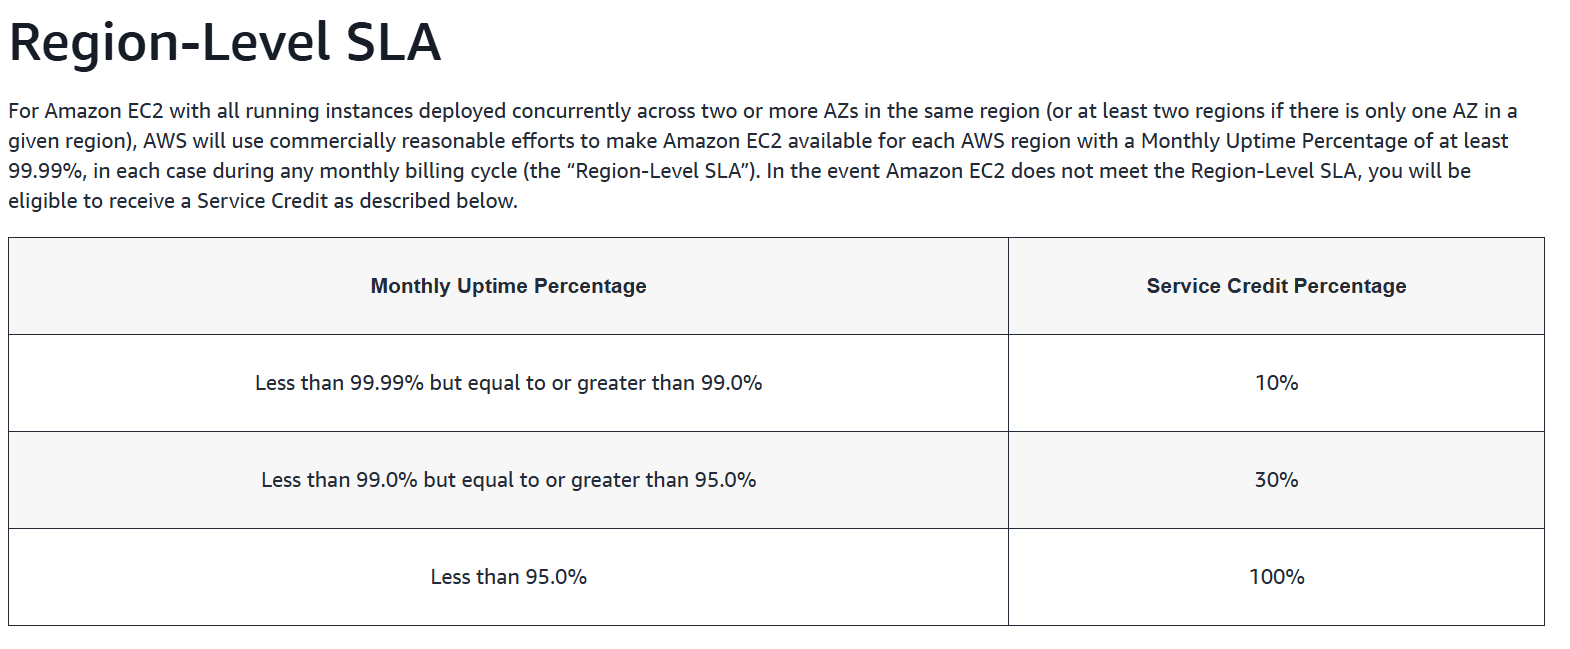Select the 30% service credit cell
The width and height of the screenshot is (1570, 649).
(x=1276, y=480)
